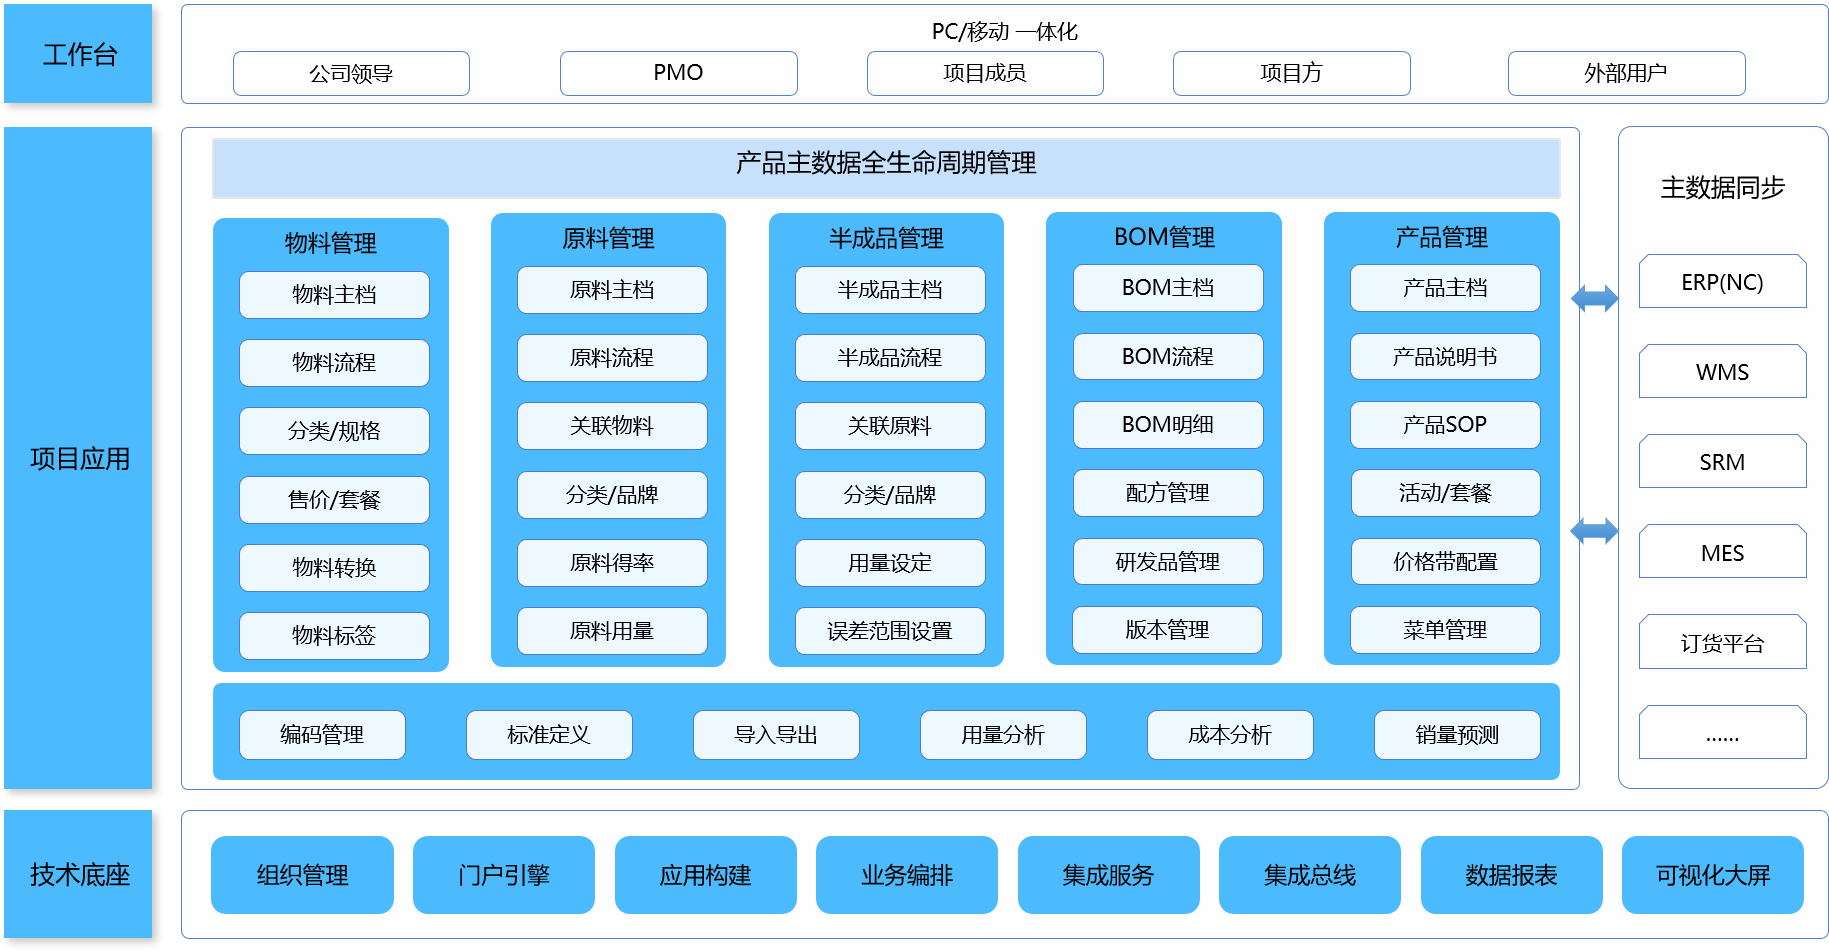Screen dimensions: 1829x951
Task: Select the 销量预测 box
Action: pos(1457,735)
